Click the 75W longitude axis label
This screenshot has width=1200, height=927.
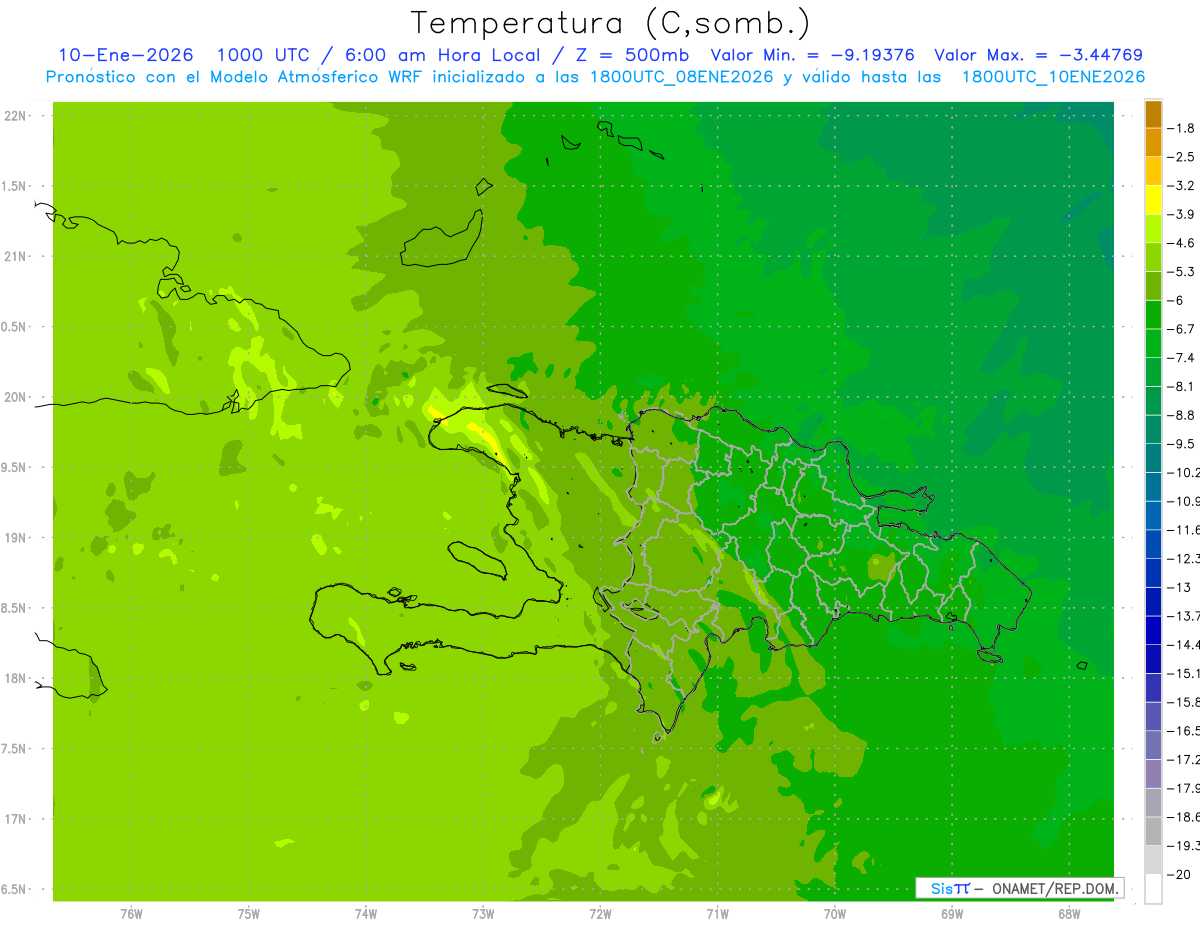click(x=249, y=914)
